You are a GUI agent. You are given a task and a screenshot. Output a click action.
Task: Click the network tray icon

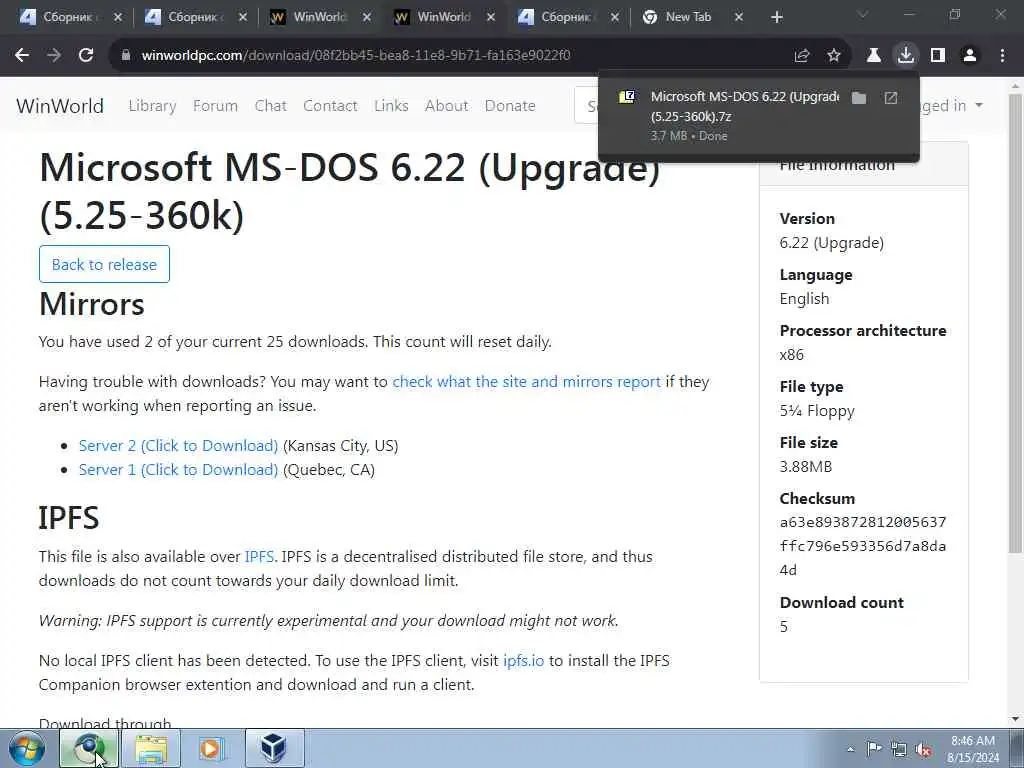[899, 749]
